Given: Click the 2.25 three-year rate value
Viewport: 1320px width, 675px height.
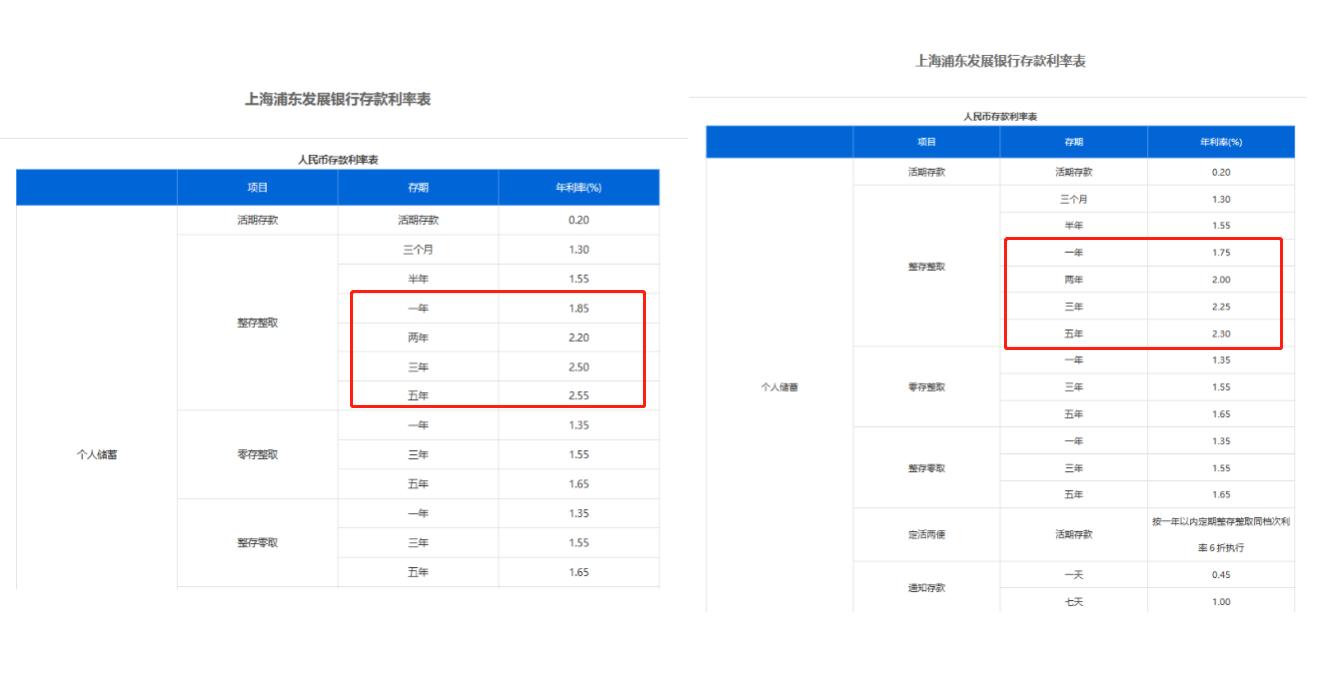Looking at the screenshot, I should point(1220,307).
